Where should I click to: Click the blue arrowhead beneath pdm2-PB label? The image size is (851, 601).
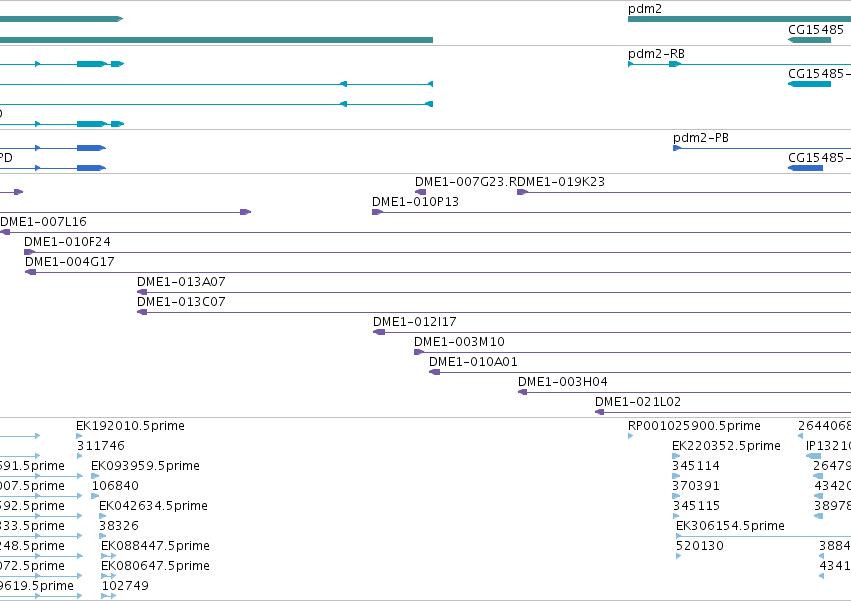(x=677, y=148)
